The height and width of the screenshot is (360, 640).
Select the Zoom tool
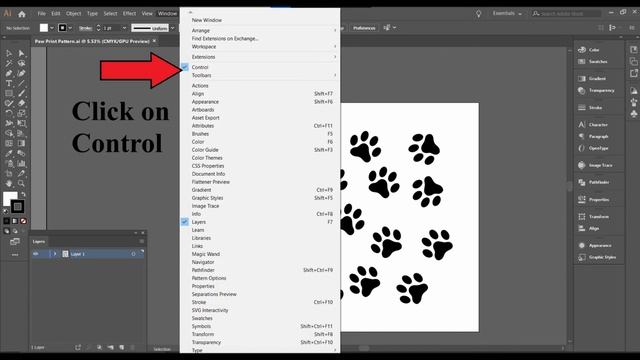(21, 184)
